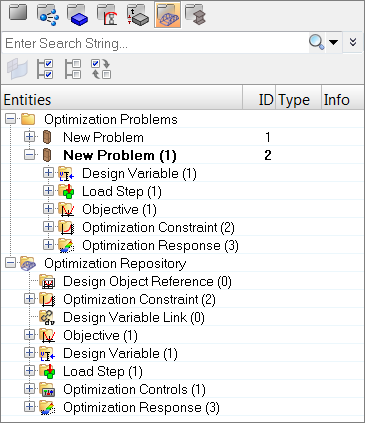
Task: Open the Model view gray cube icon
Action: coord(18,13)
